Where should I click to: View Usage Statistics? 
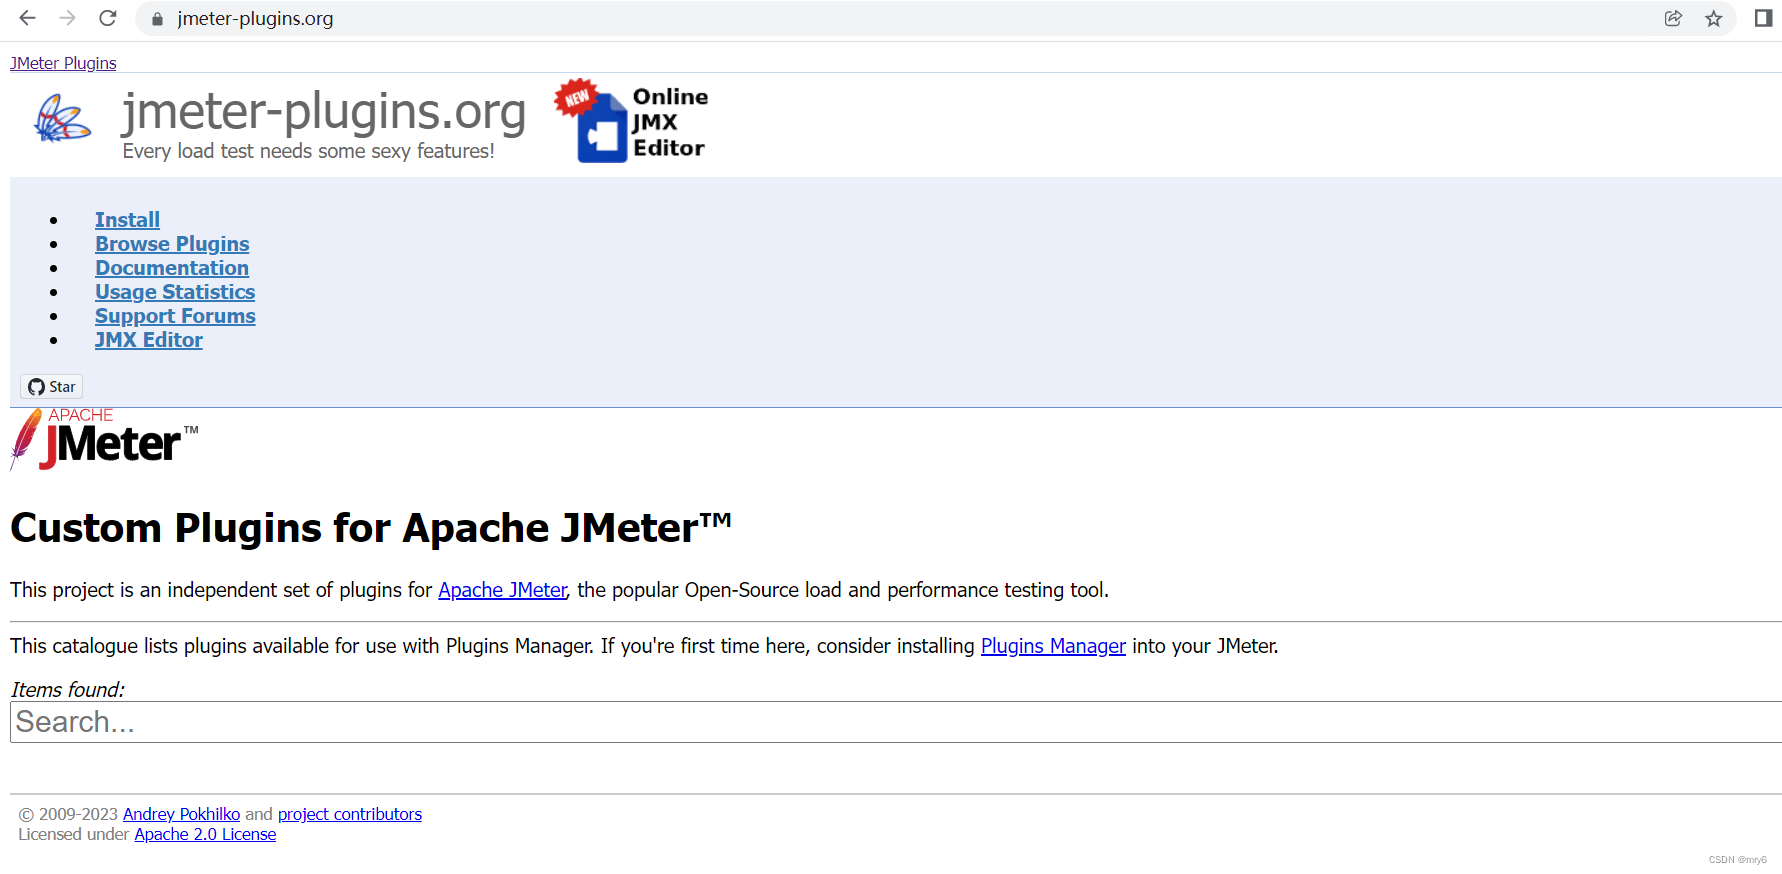point(175,292)
